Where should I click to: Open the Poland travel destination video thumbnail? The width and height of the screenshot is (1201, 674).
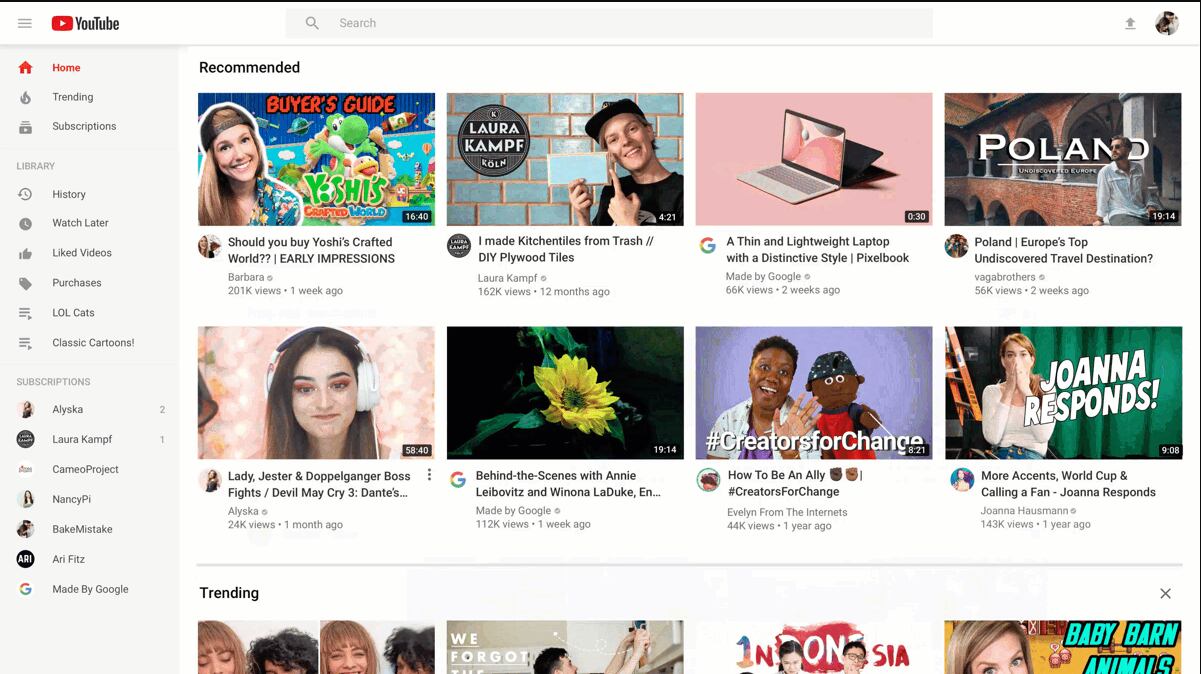[1062, 158]
